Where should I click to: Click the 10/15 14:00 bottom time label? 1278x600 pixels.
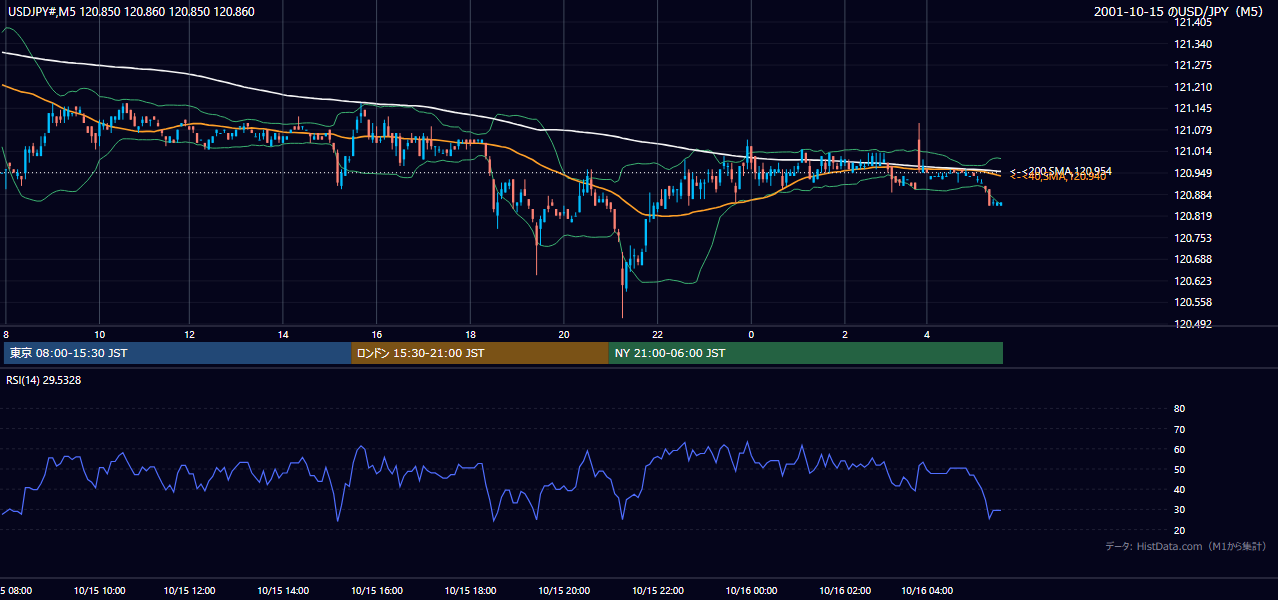point(282,591)
